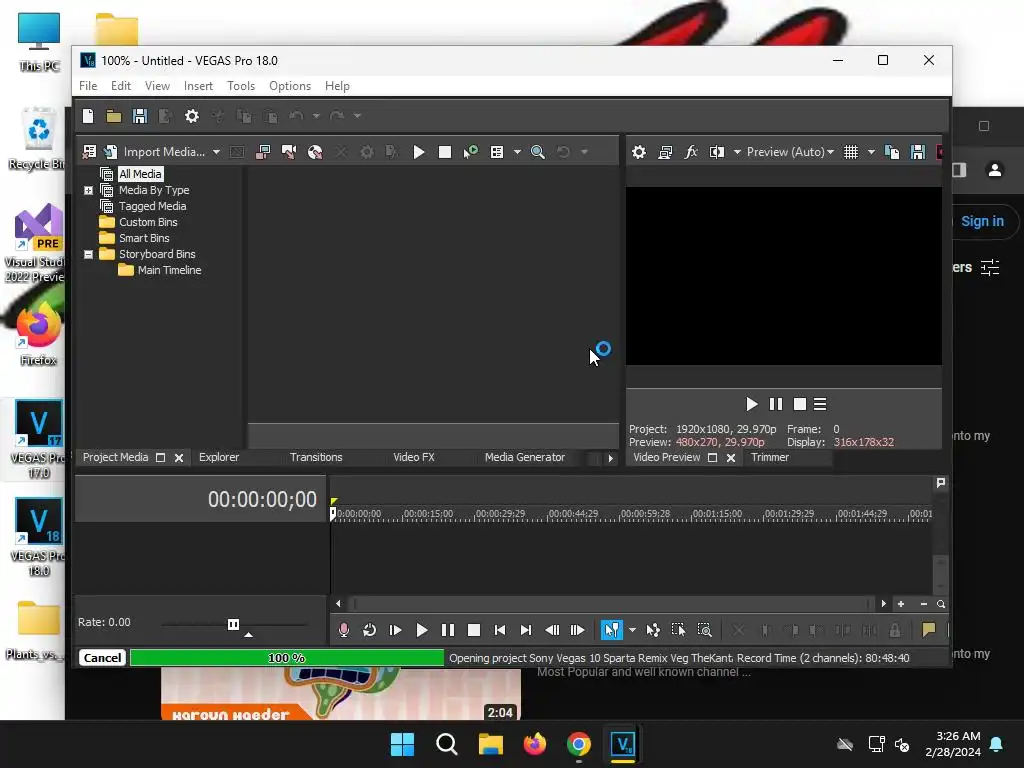1024x768 pixels.
Task: Toggle the preview Overlays grid
Action: (851, 152)
